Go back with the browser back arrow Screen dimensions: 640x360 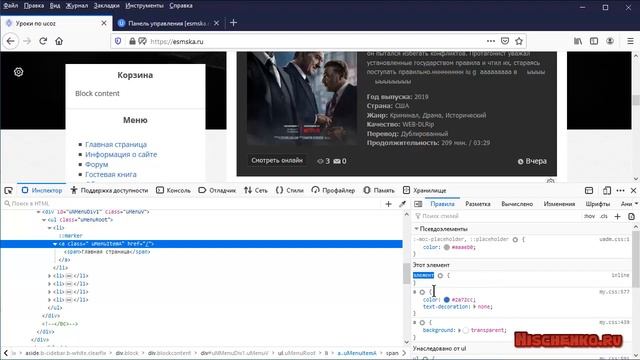[x=11, y=41]
